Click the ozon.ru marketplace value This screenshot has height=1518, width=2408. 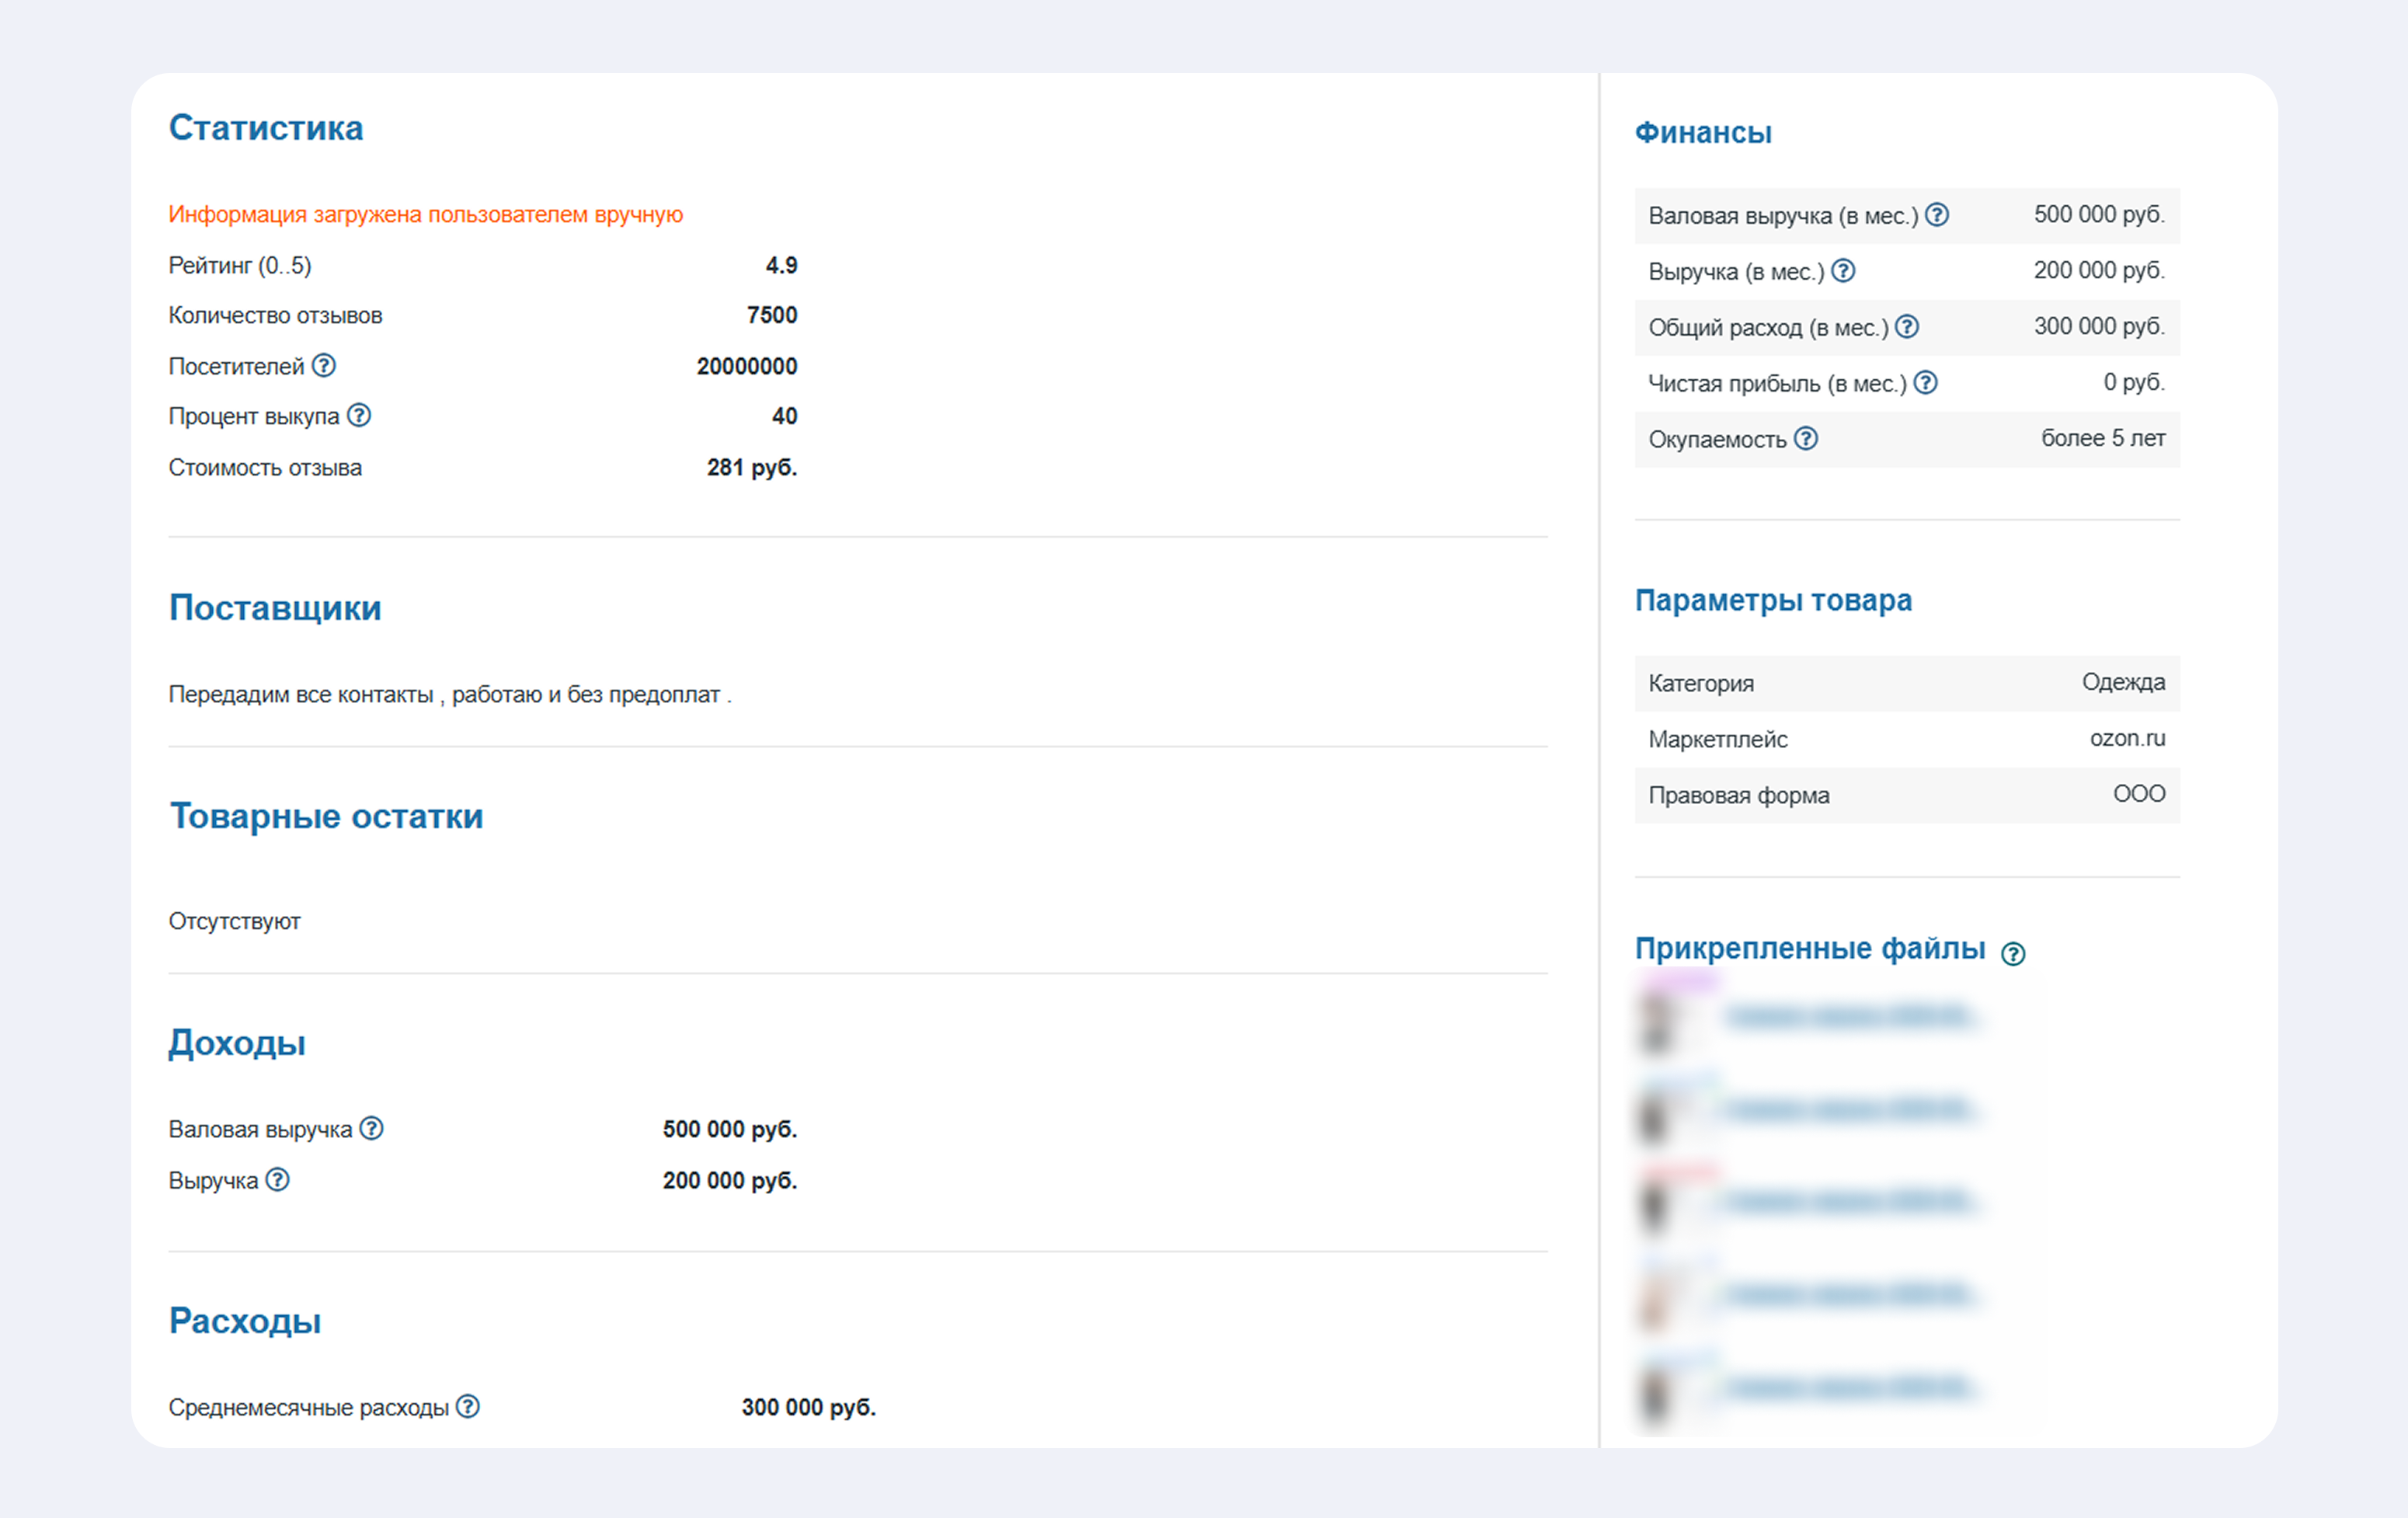pyautogui.click(x=2127, y=739)
